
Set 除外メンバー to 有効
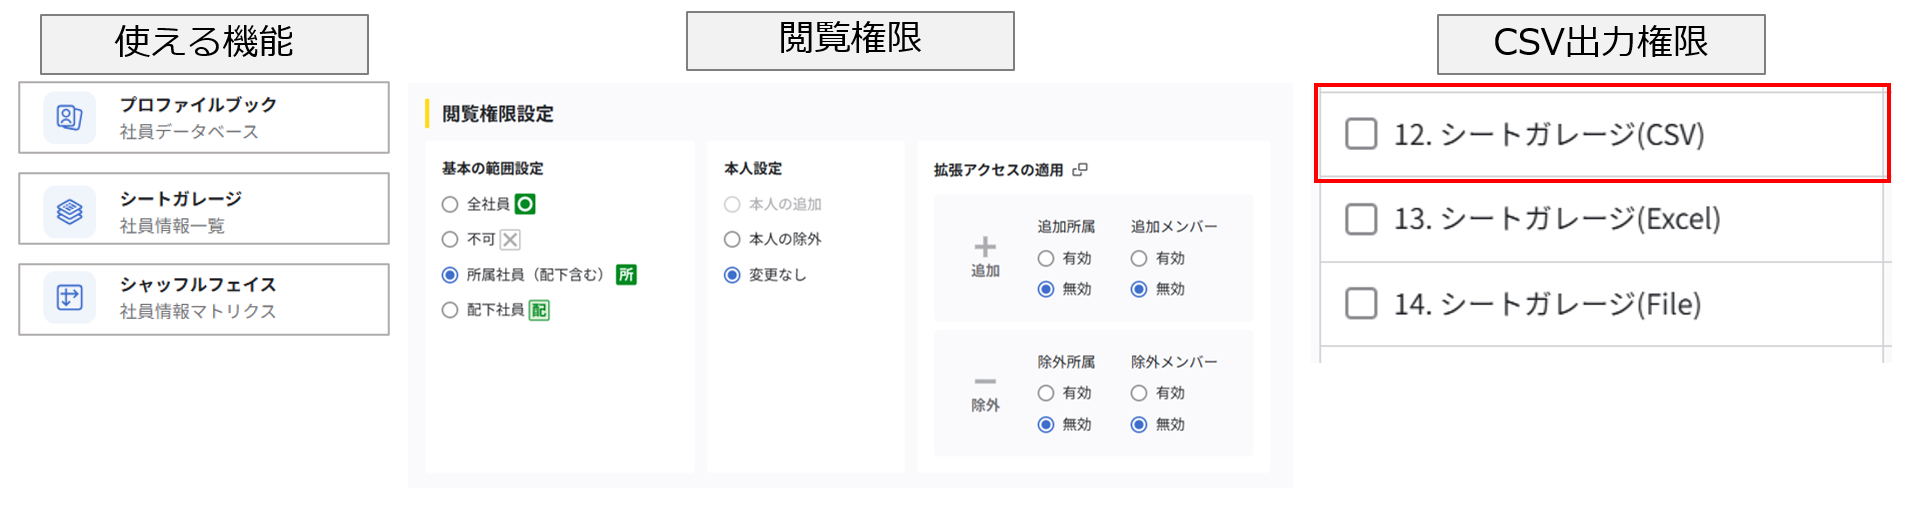[x=1139, y=393]
